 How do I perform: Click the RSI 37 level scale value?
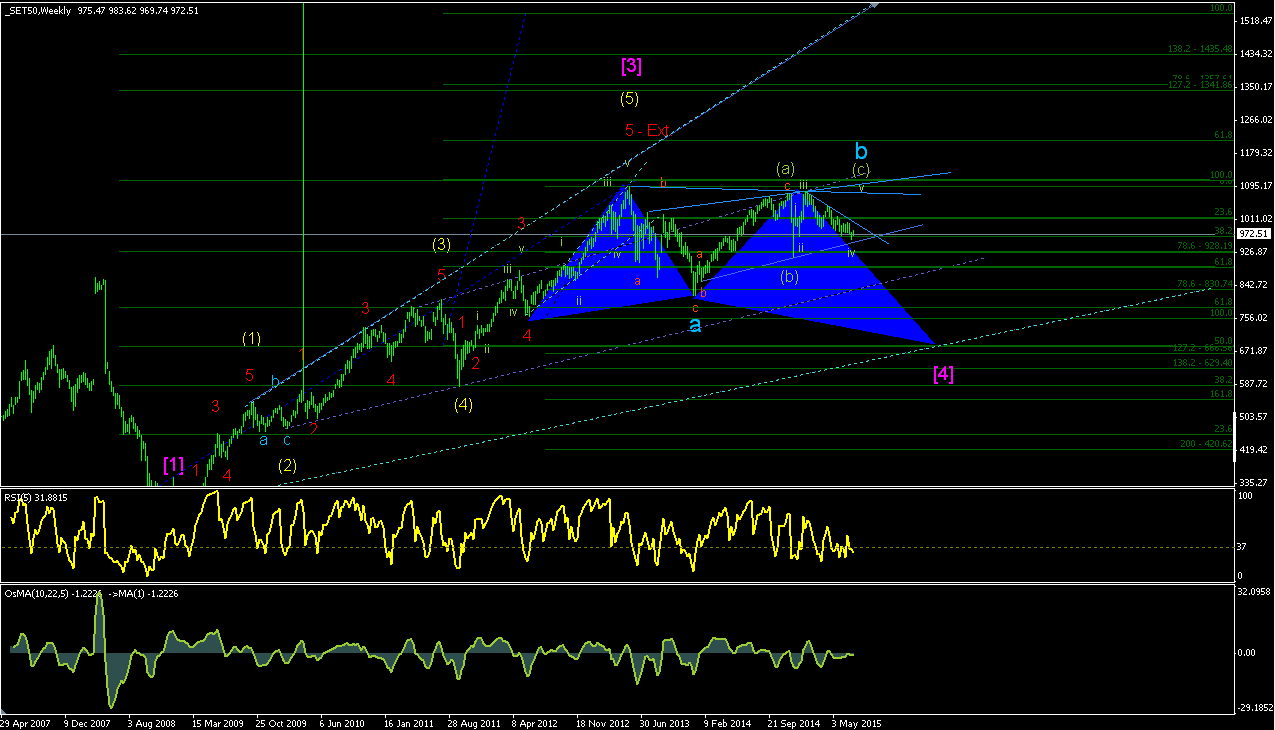point(1243,548)
